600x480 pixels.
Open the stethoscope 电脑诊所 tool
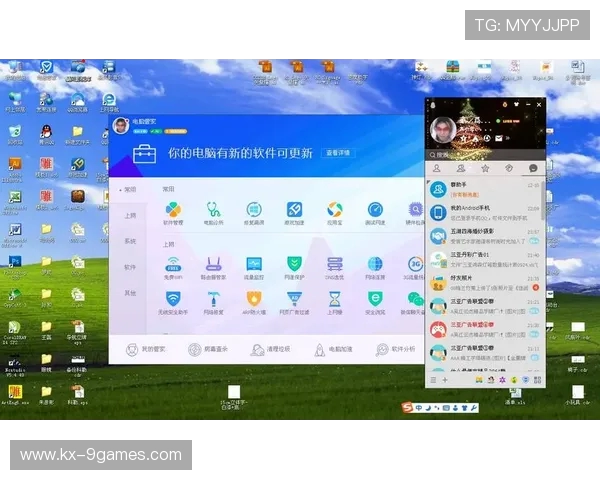[214, 210]
